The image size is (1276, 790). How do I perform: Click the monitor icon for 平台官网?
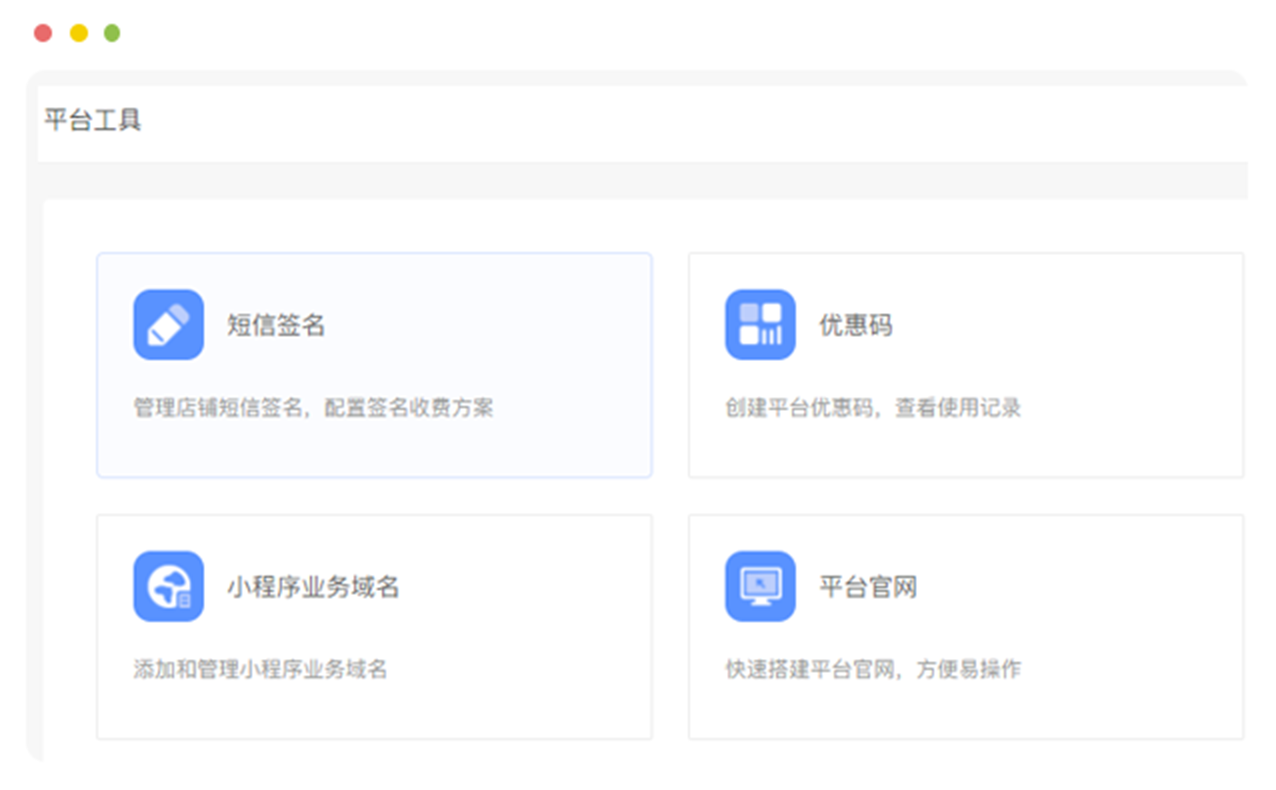(x=760, y=587)
